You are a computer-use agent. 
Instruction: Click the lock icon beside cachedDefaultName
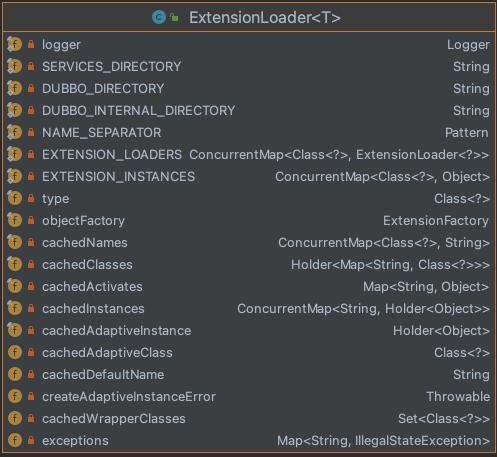click(31, 374)
